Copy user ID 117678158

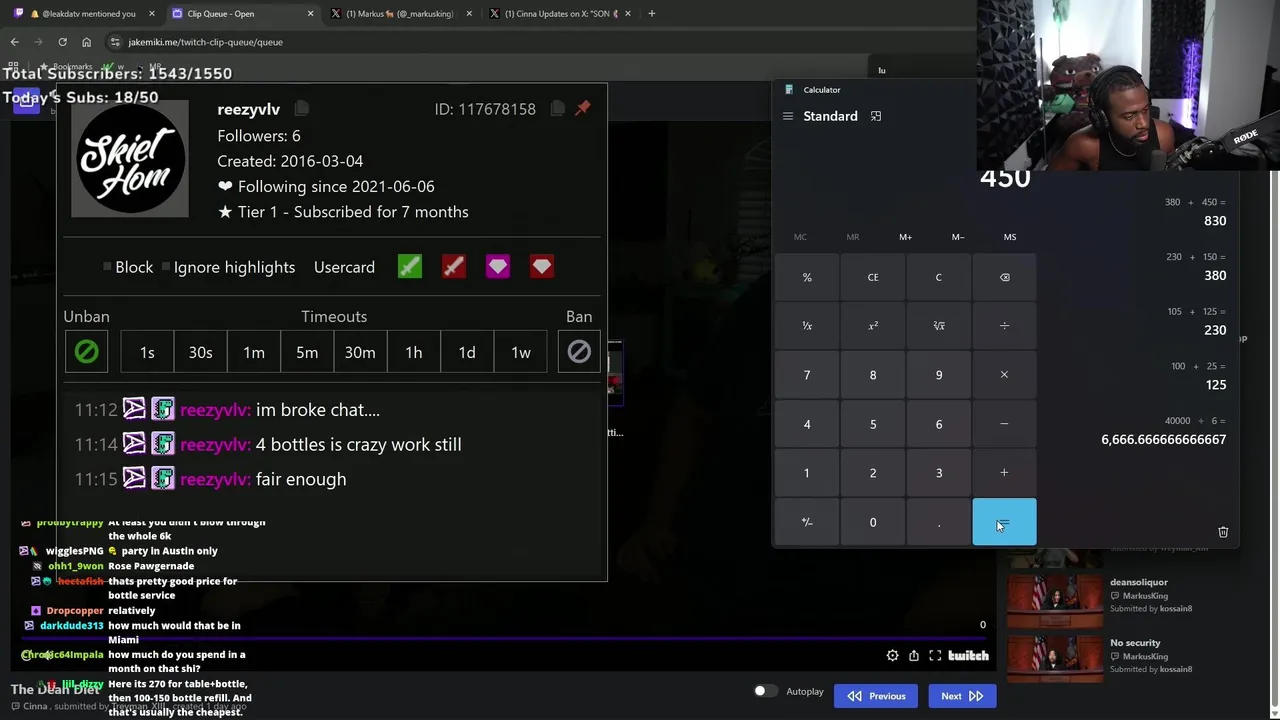coord(557,108)
